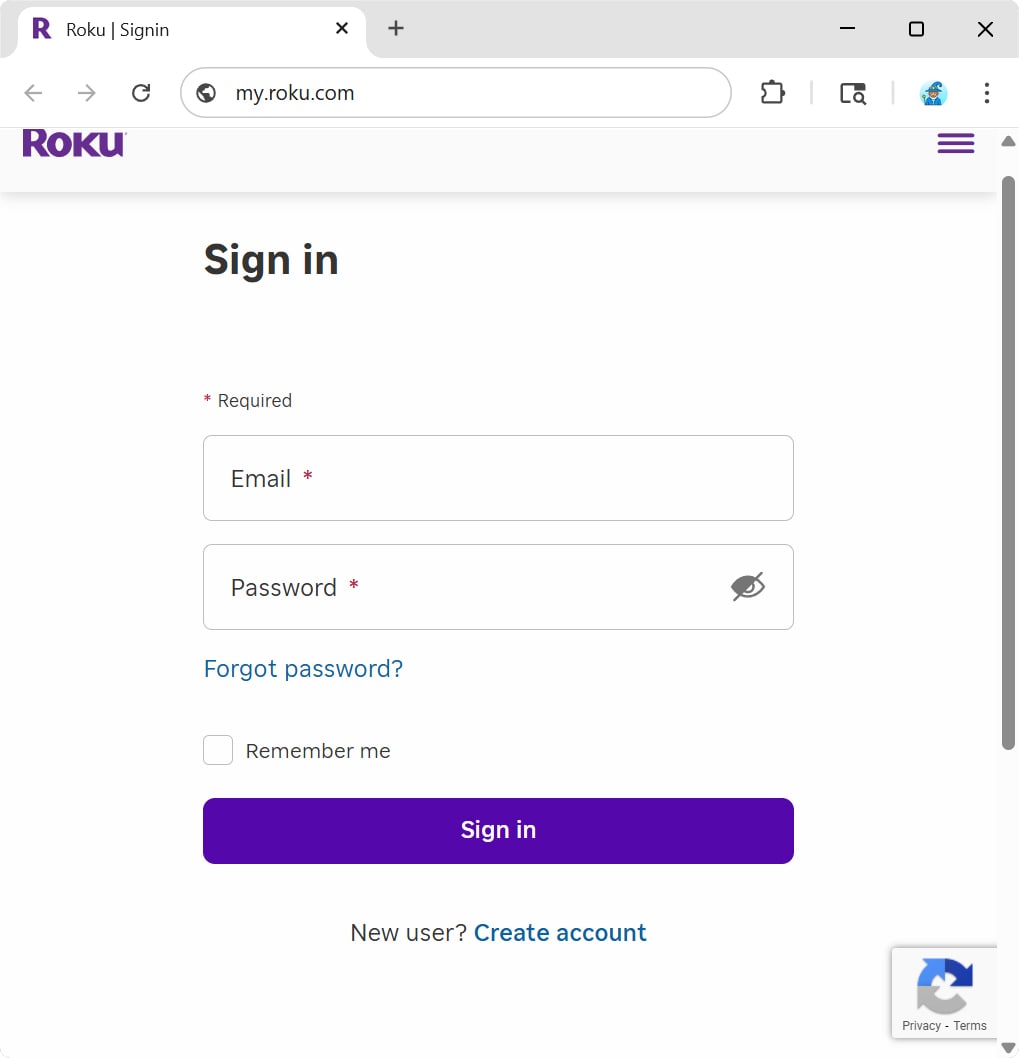
Task: Click the site information icon
Action: tap(207, 93)
